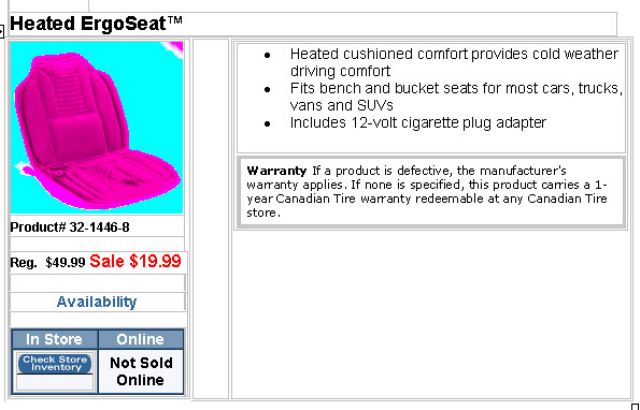The height and width of the screenshot is (410, 640).
Task: Click the Sale $19.99 price text
Action: 135,262
